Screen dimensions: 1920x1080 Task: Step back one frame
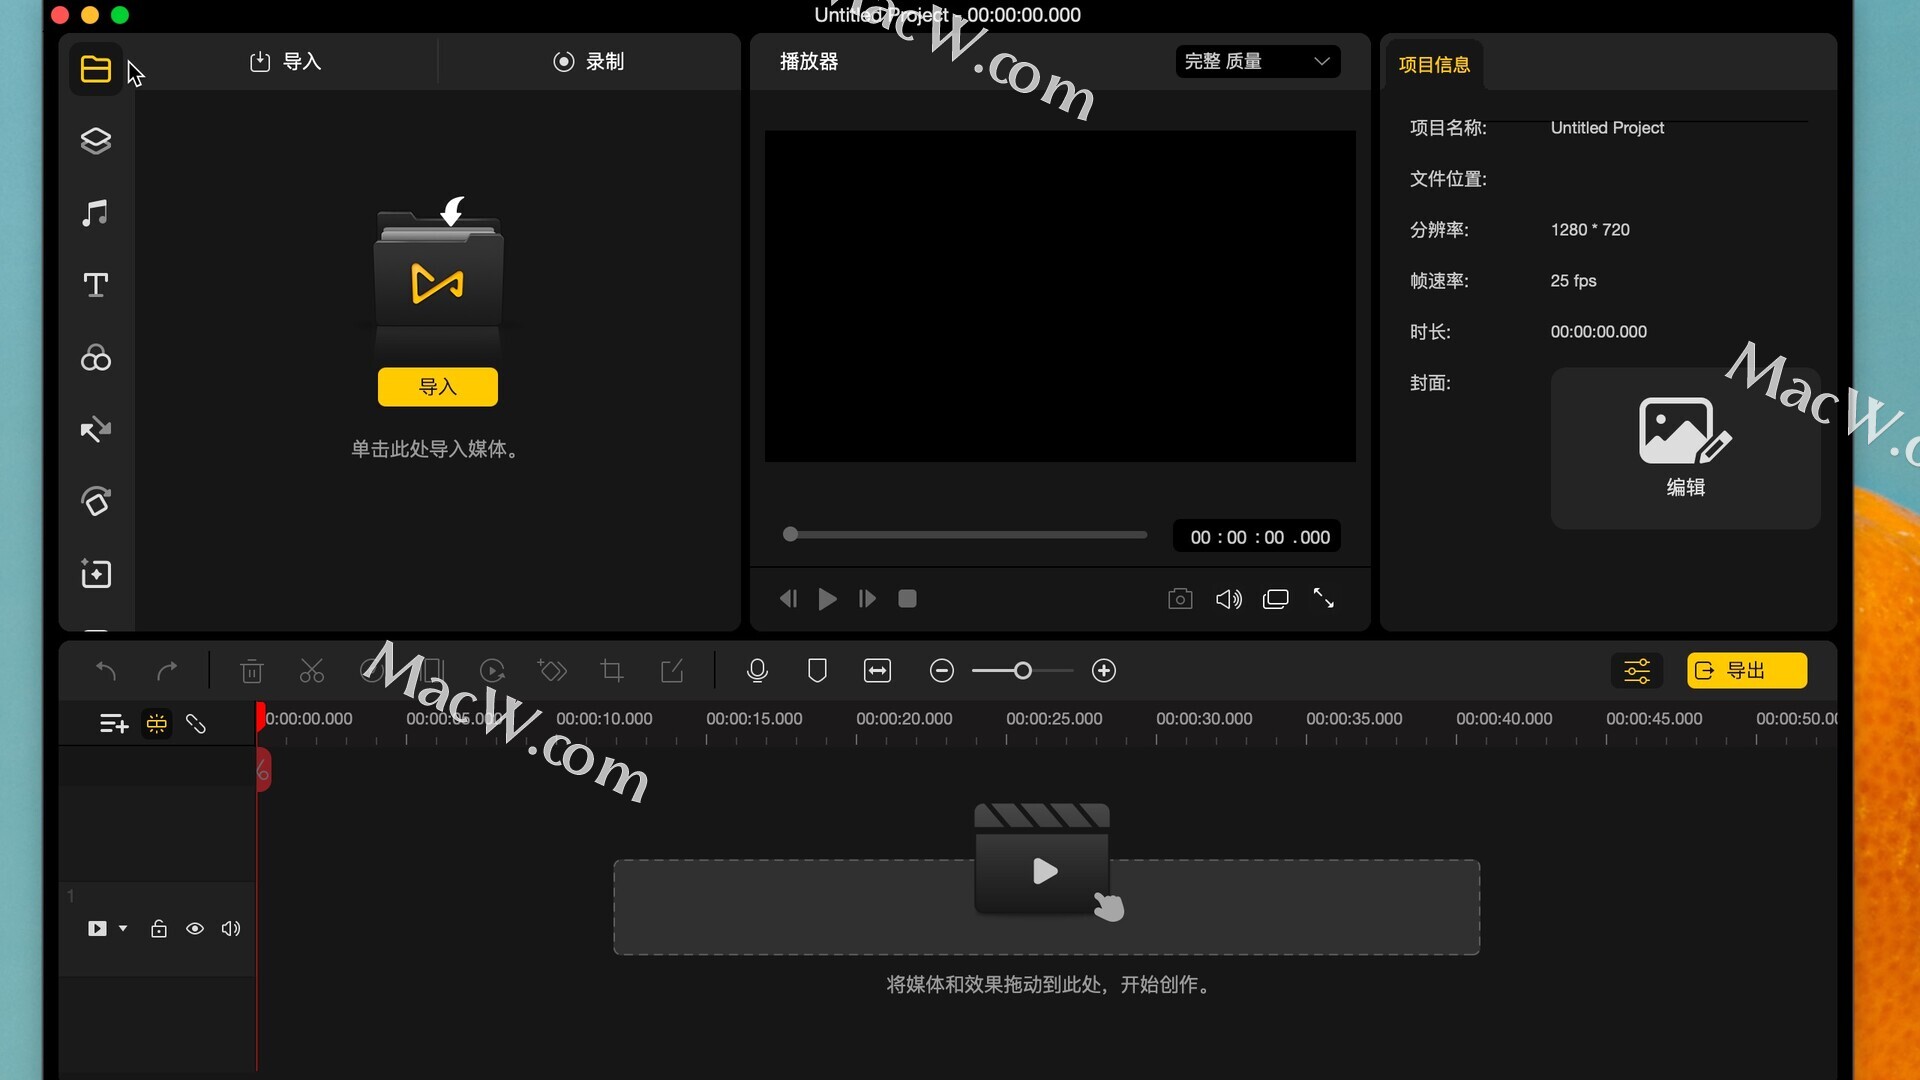pos(788,599)
